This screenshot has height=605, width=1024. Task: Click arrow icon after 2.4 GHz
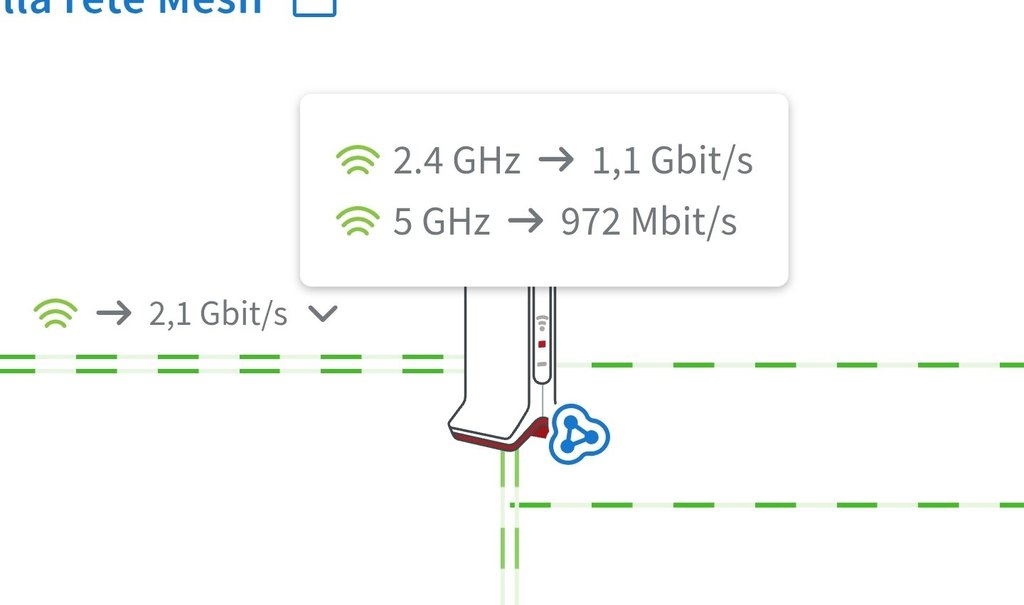tap(556, 160)
